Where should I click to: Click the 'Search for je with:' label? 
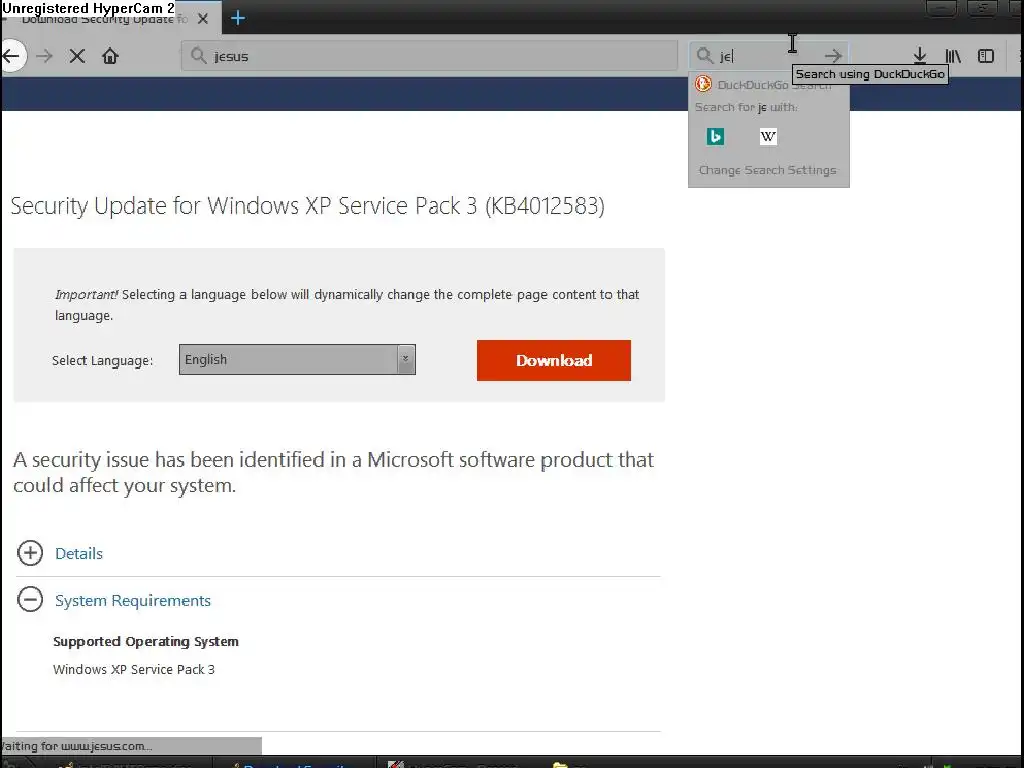[746, 107]
